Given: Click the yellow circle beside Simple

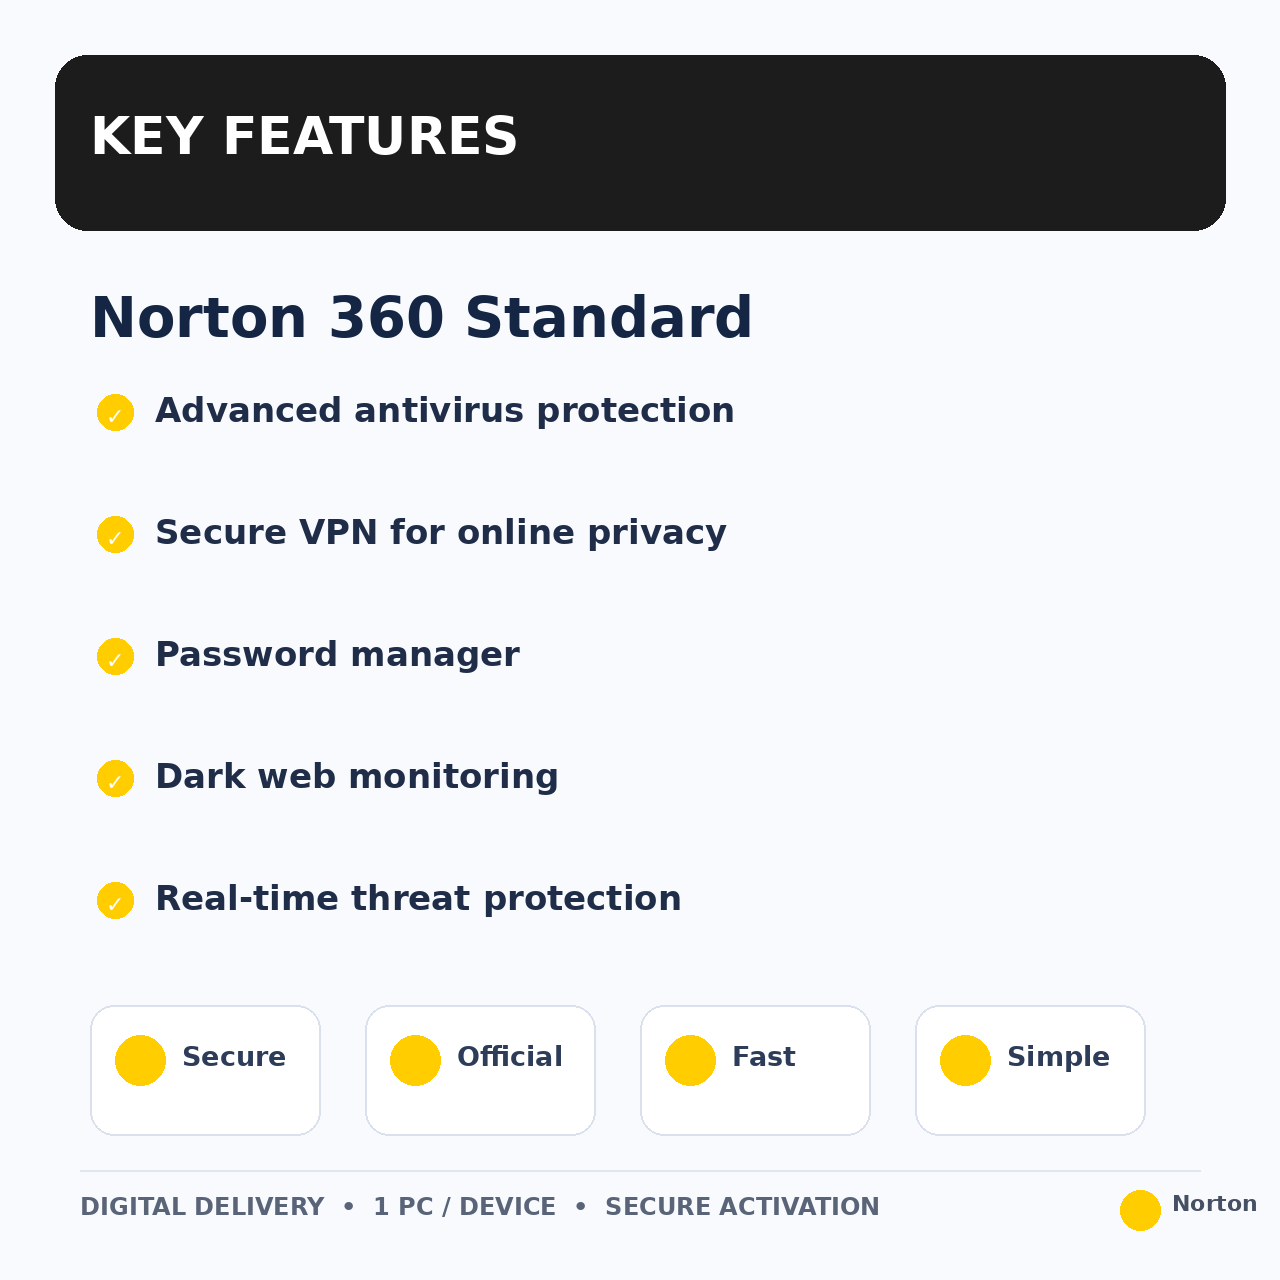Looking at the screenshot, I should [x=965, y=1060].
